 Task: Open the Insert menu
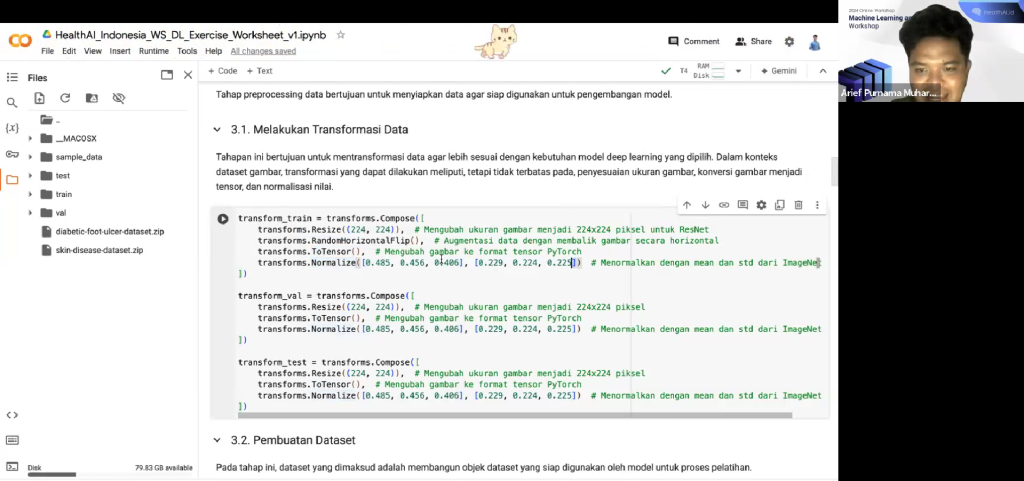(120, 51)
